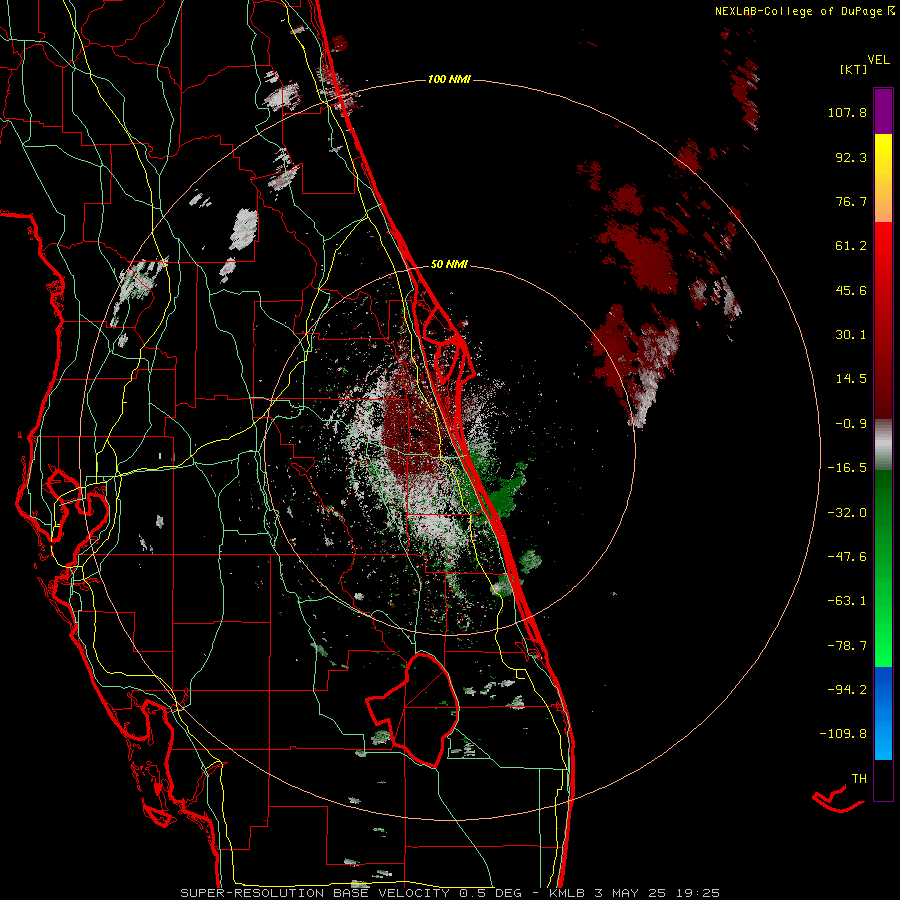900x900 pixels.
Task: Click the -94.2 velocity scale value
Action: tap(847, 689)
